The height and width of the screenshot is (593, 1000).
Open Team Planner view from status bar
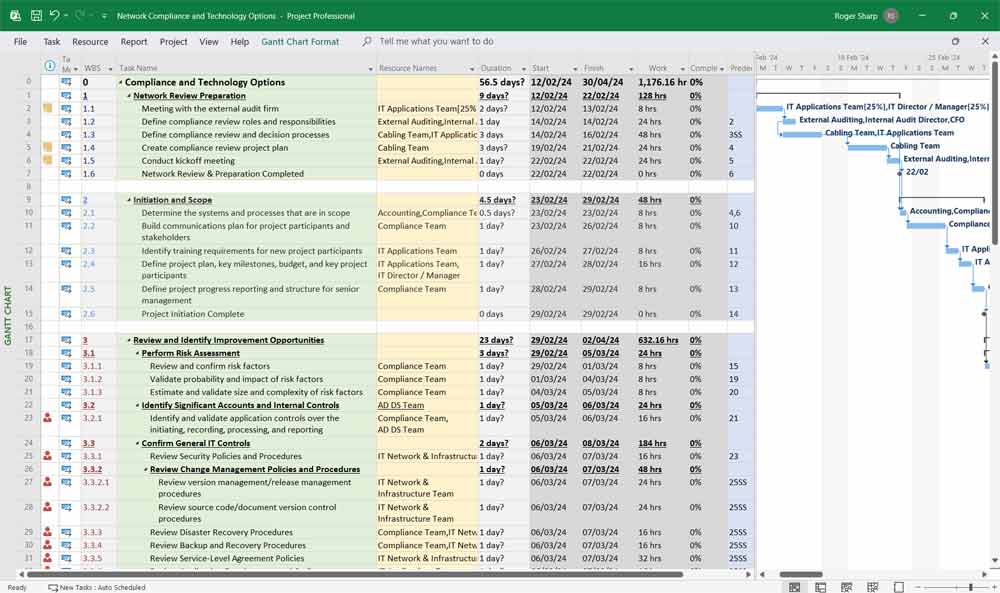846,587
